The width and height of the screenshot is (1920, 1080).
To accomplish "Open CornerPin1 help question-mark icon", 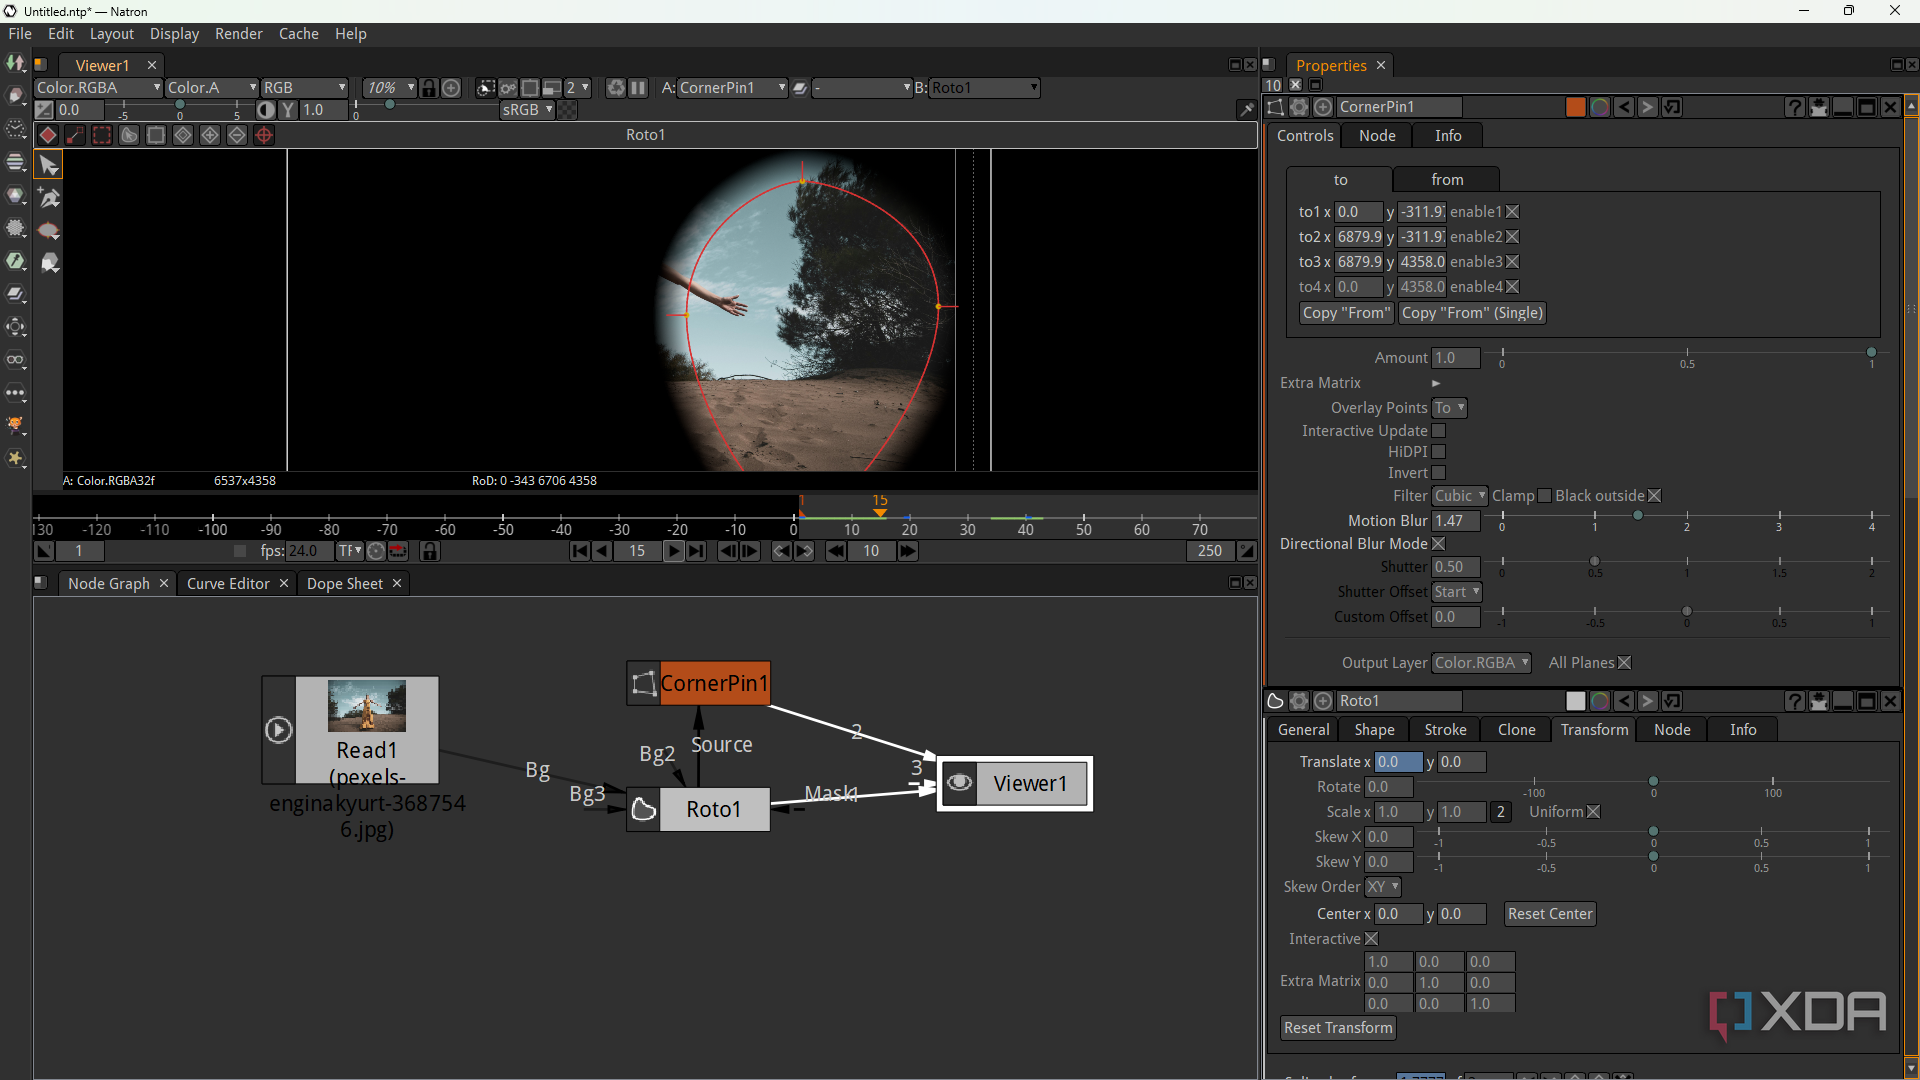I will pos(1795,107).
